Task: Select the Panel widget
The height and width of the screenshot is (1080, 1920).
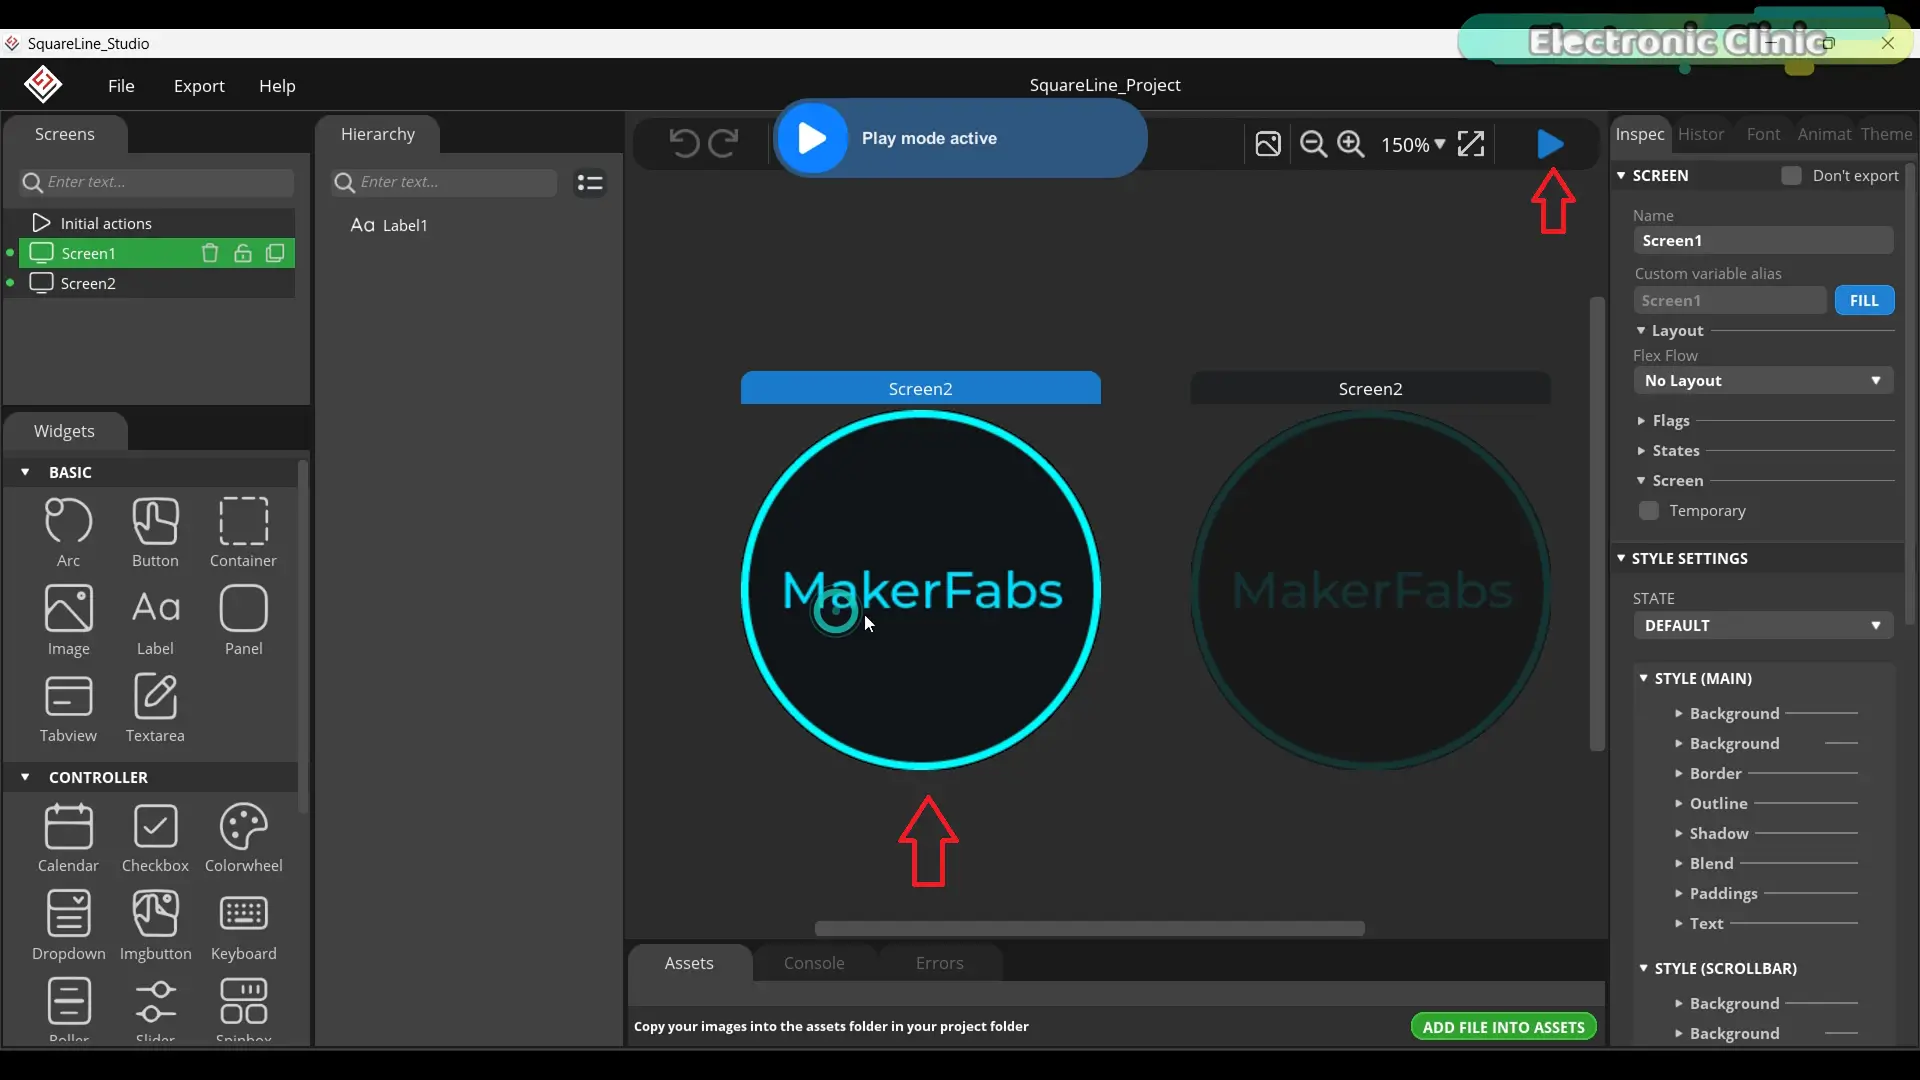Action: [x=243, y=621]
